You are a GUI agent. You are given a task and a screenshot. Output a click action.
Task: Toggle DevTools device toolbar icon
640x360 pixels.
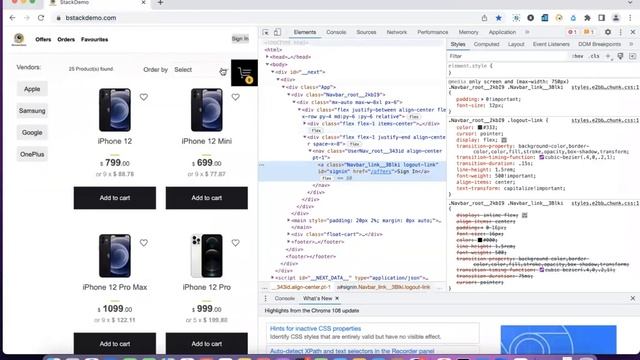coord(278,32)
